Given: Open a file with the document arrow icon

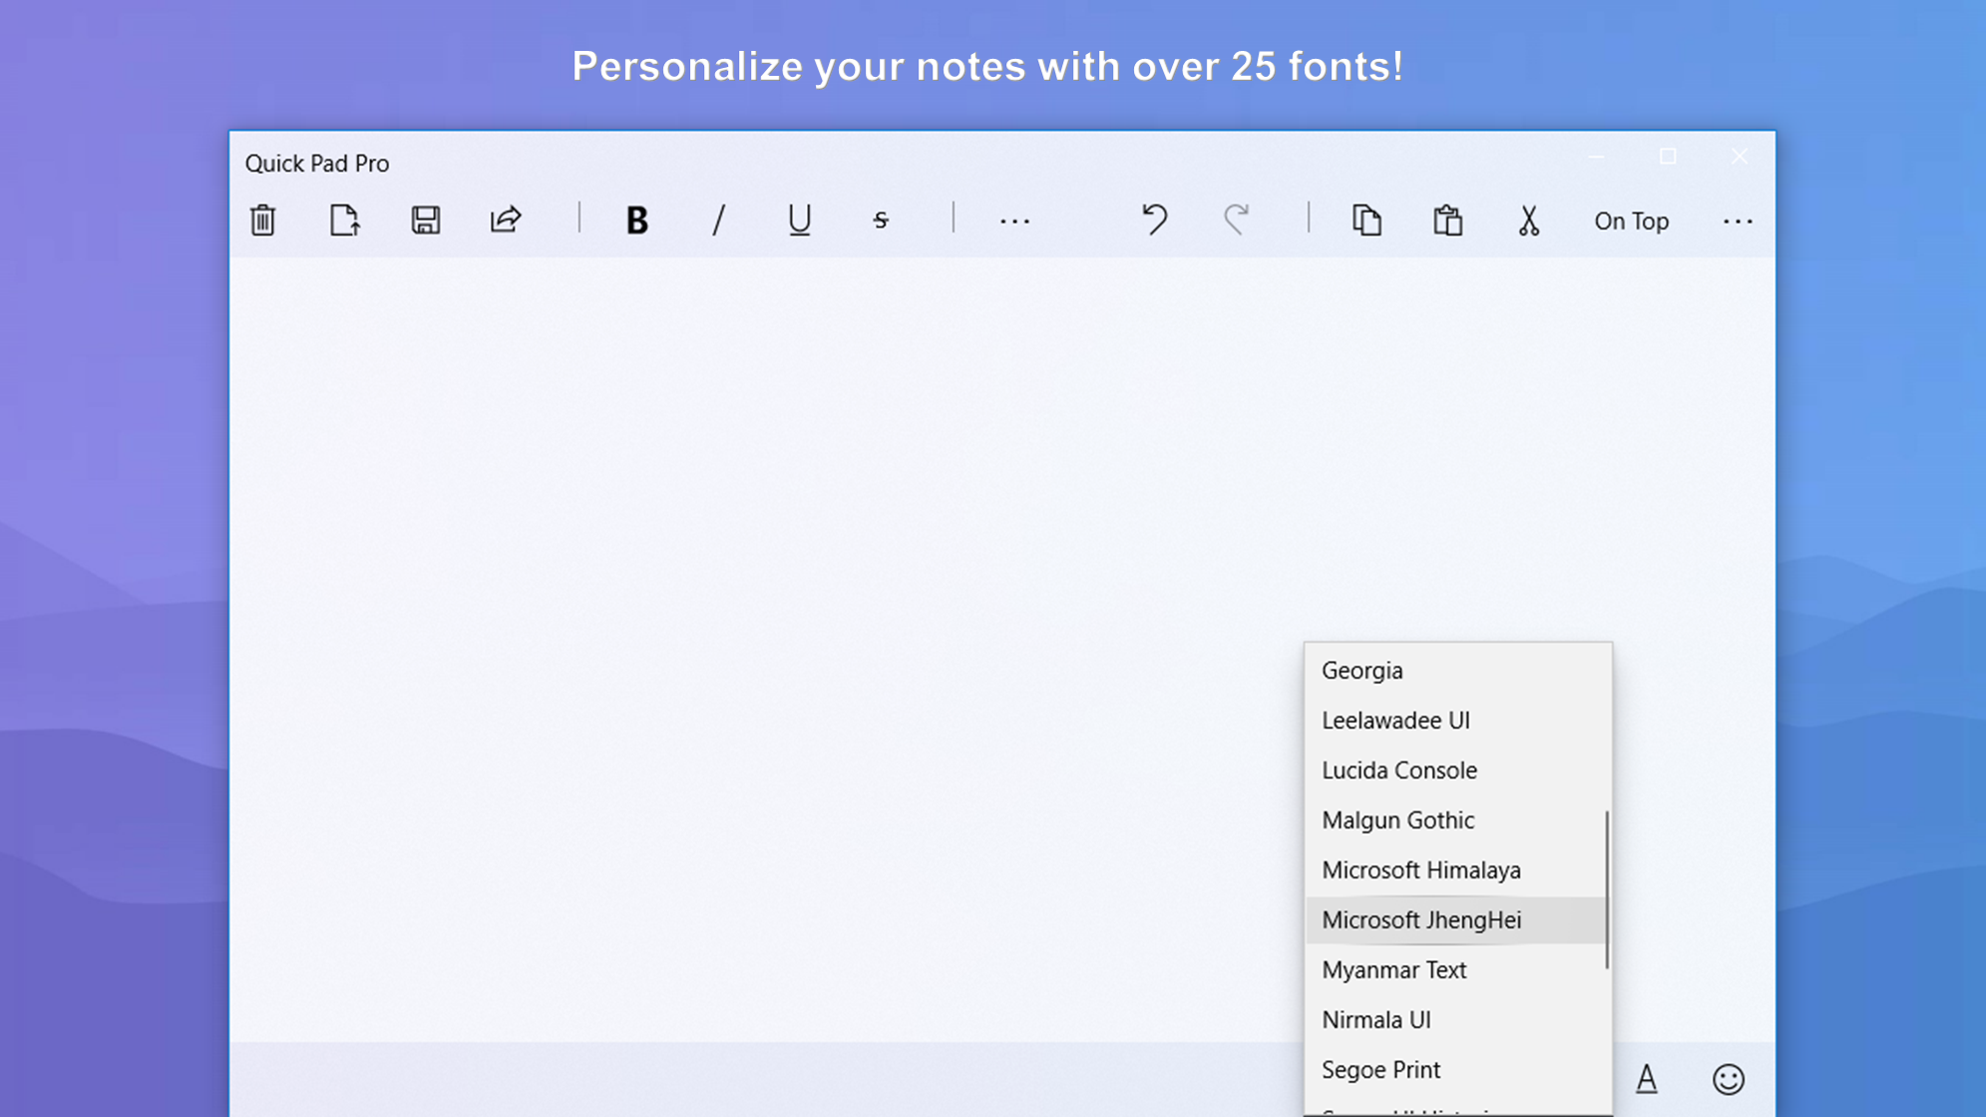Looking at the screenshot, I should click(345, 220).
